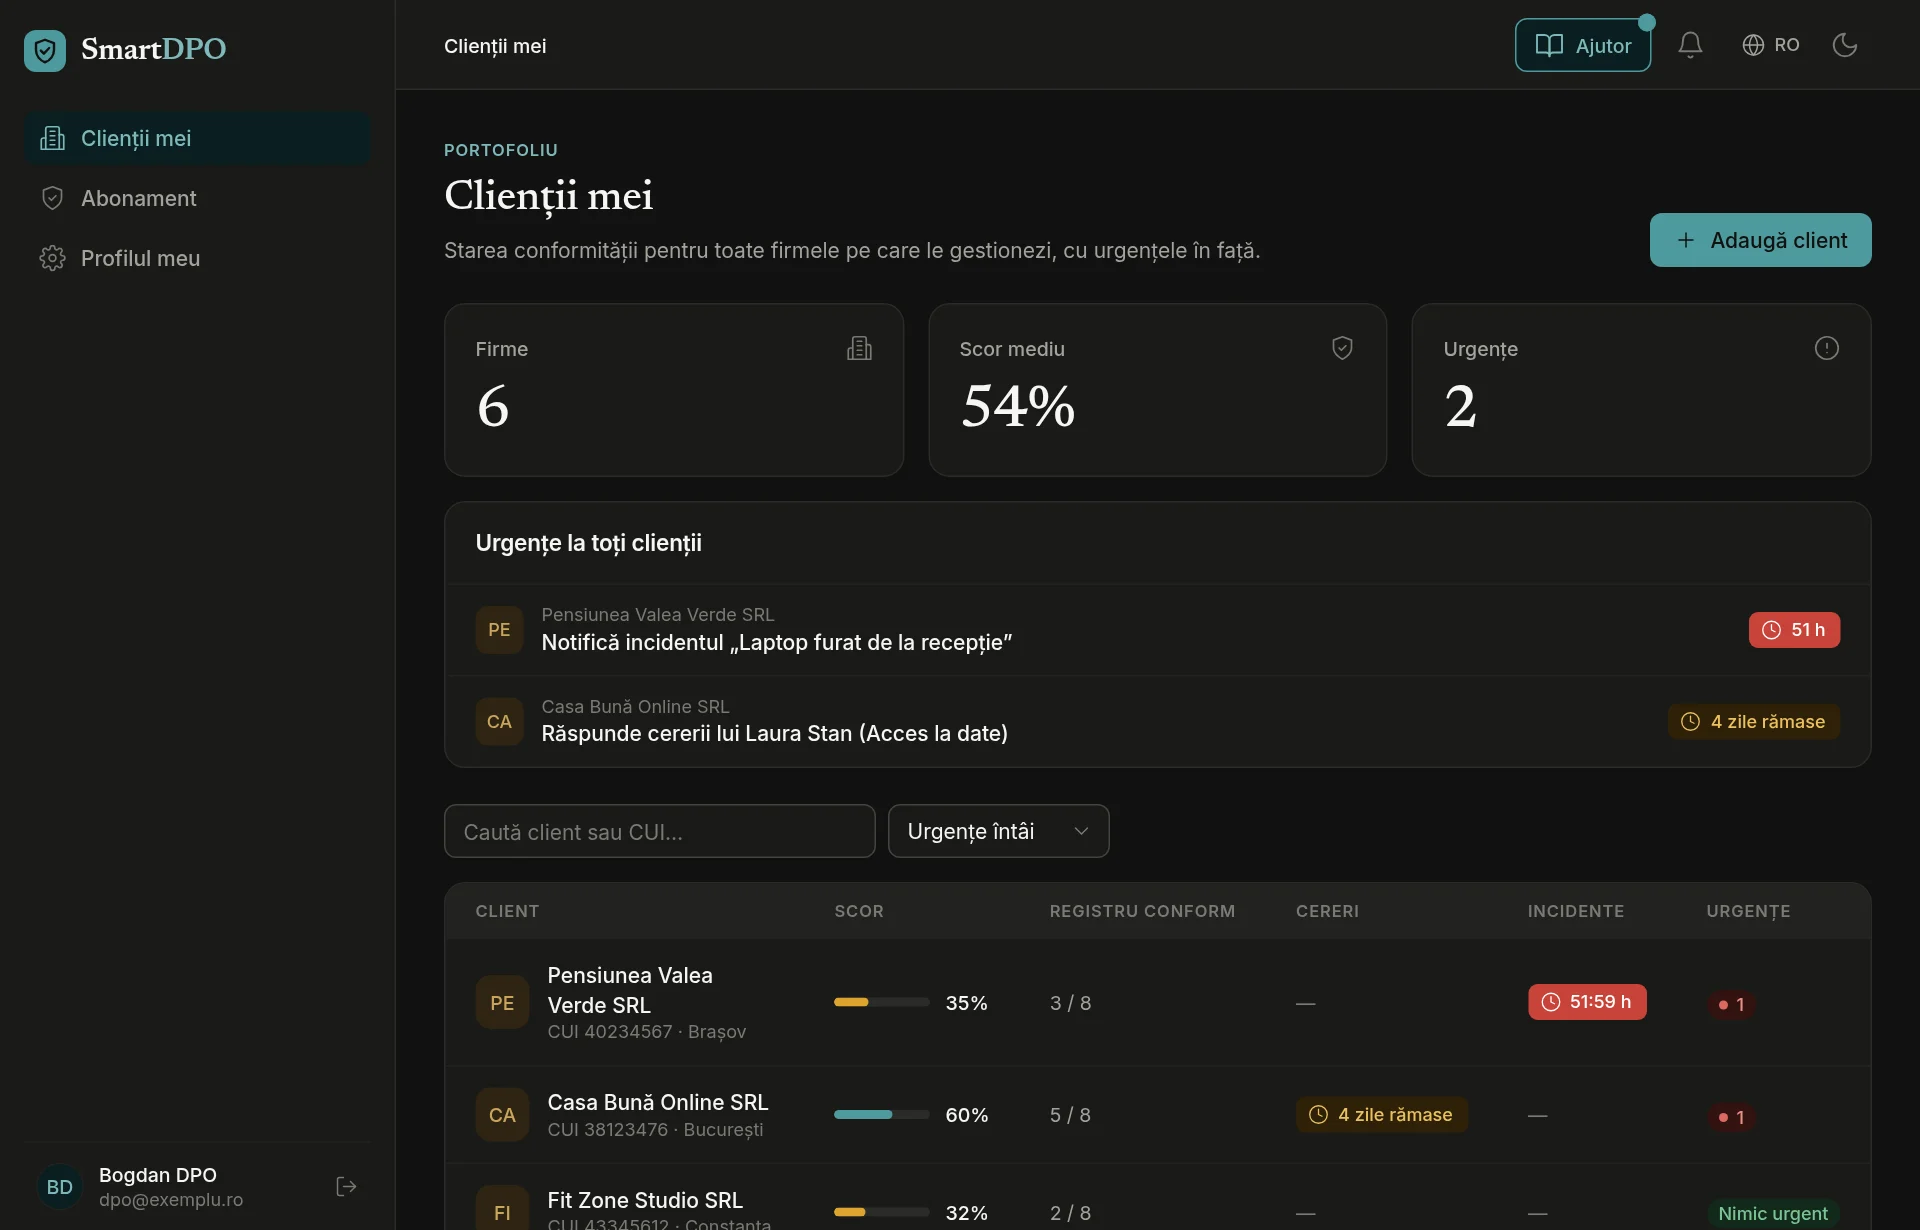This screenshot has height=1230, width=1920.
Task: Click the SCOR column header
Action: (x=858, y=911)
